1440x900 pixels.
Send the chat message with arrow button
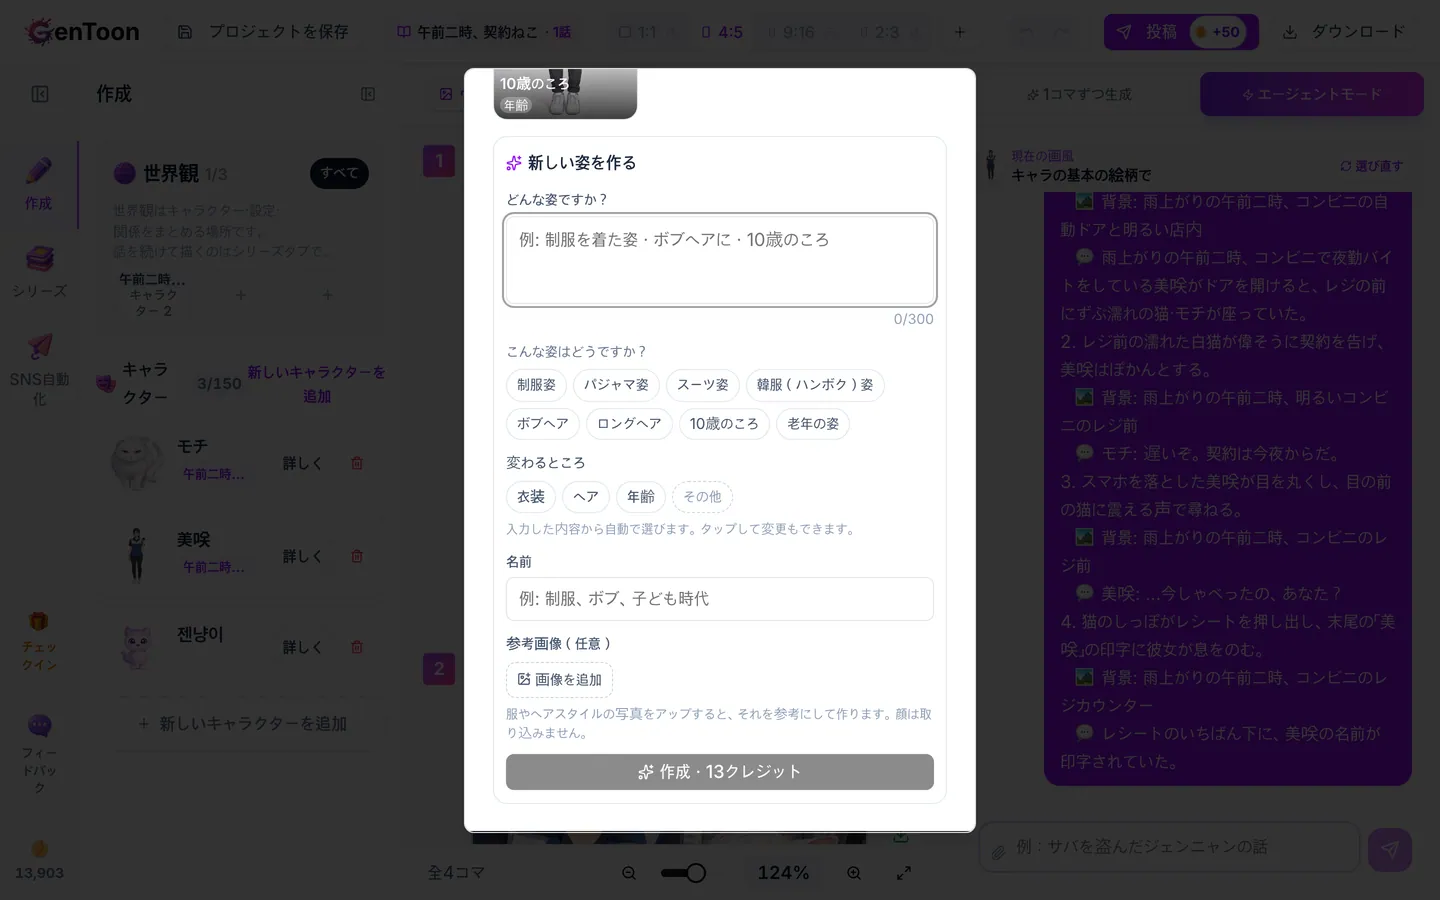(x=1390, y=850)
